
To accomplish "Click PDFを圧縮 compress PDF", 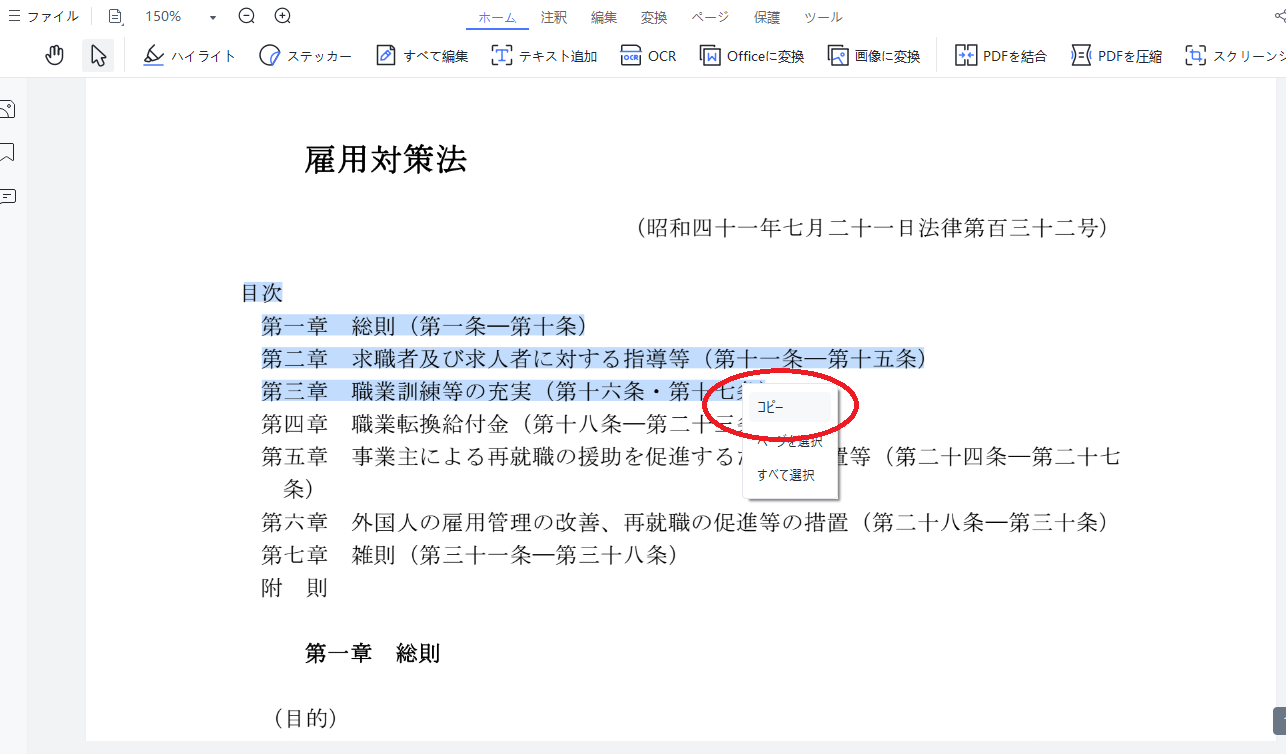I will tap(1116, 56).
